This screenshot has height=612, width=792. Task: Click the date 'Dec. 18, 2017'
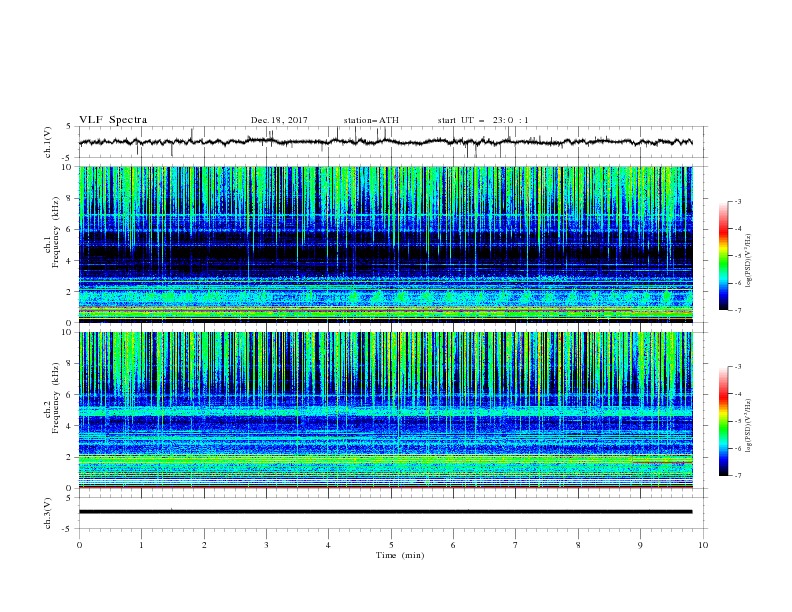[279, 120]
